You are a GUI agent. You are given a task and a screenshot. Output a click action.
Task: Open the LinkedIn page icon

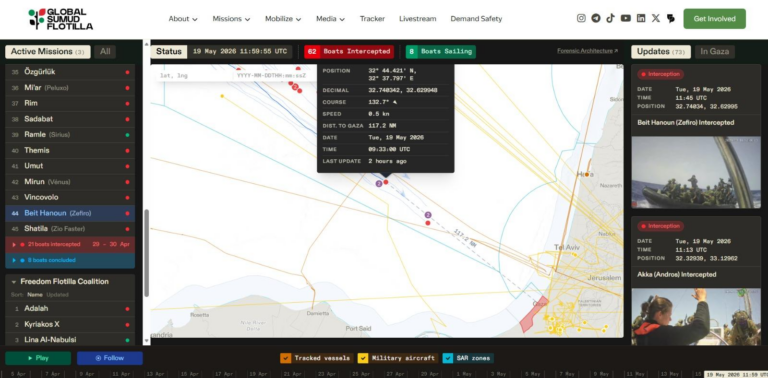tap(641, 18)
